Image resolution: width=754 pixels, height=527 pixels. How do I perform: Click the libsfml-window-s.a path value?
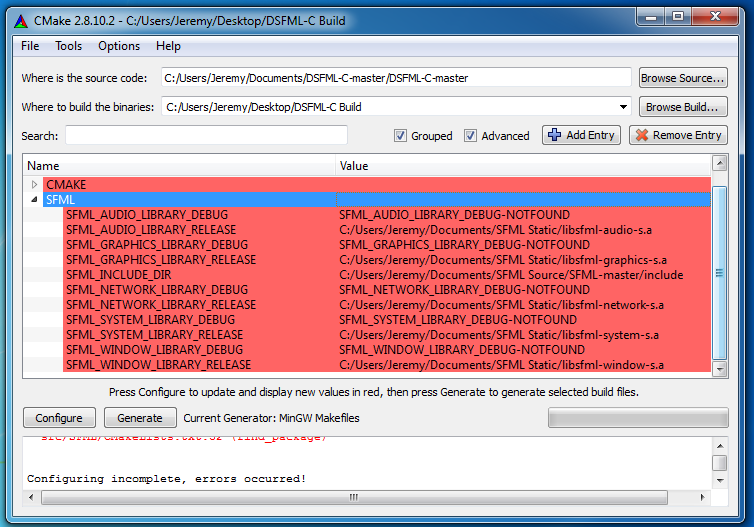(502, 364)
